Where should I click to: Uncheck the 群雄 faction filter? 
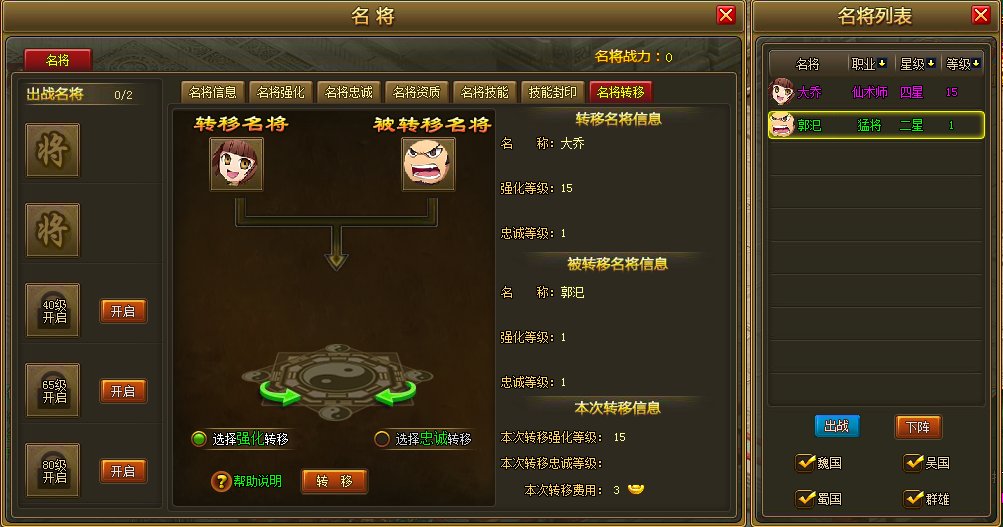point(913,498)
